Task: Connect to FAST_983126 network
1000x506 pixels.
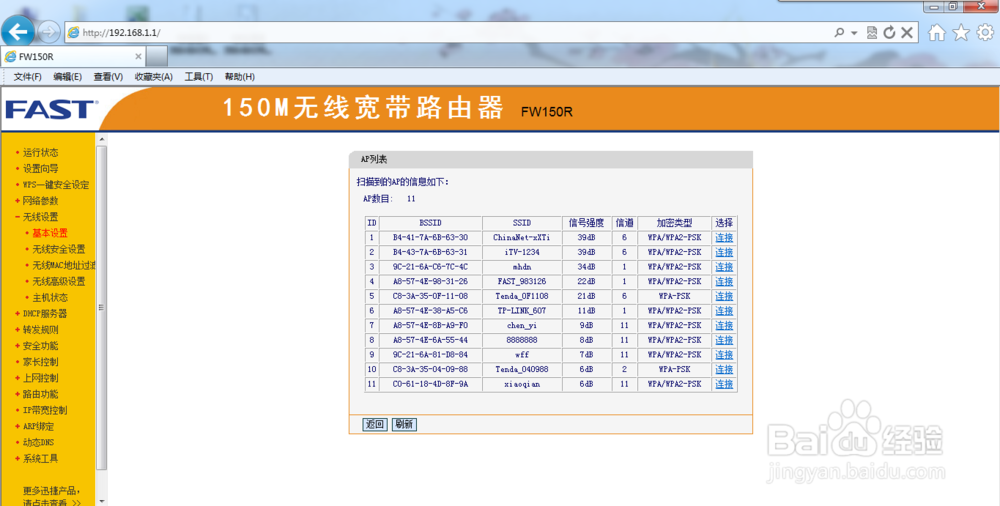Action: [x=724, y=281]
